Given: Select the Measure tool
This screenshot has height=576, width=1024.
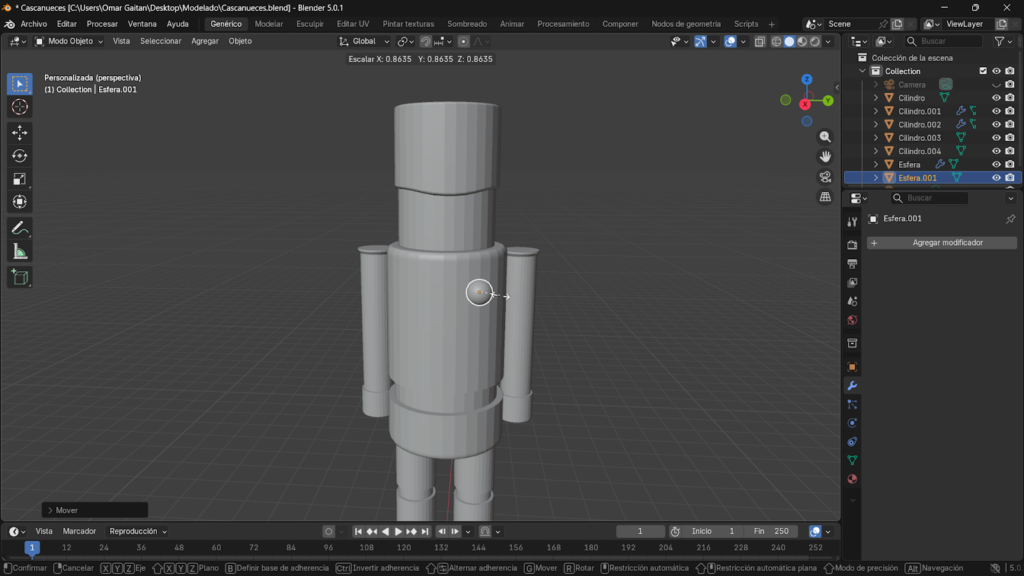Looking at the screenshot, I should 19,248.
